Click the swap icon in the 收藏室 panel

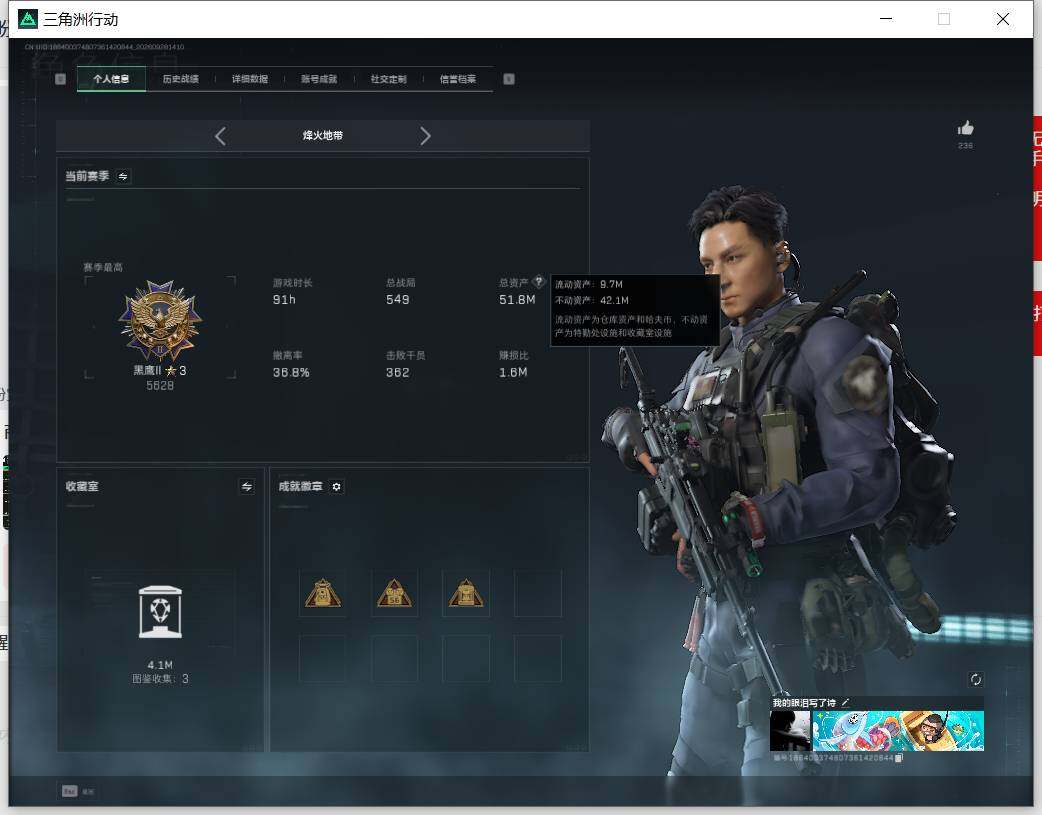pyautogui.click(x=247, y=487)
